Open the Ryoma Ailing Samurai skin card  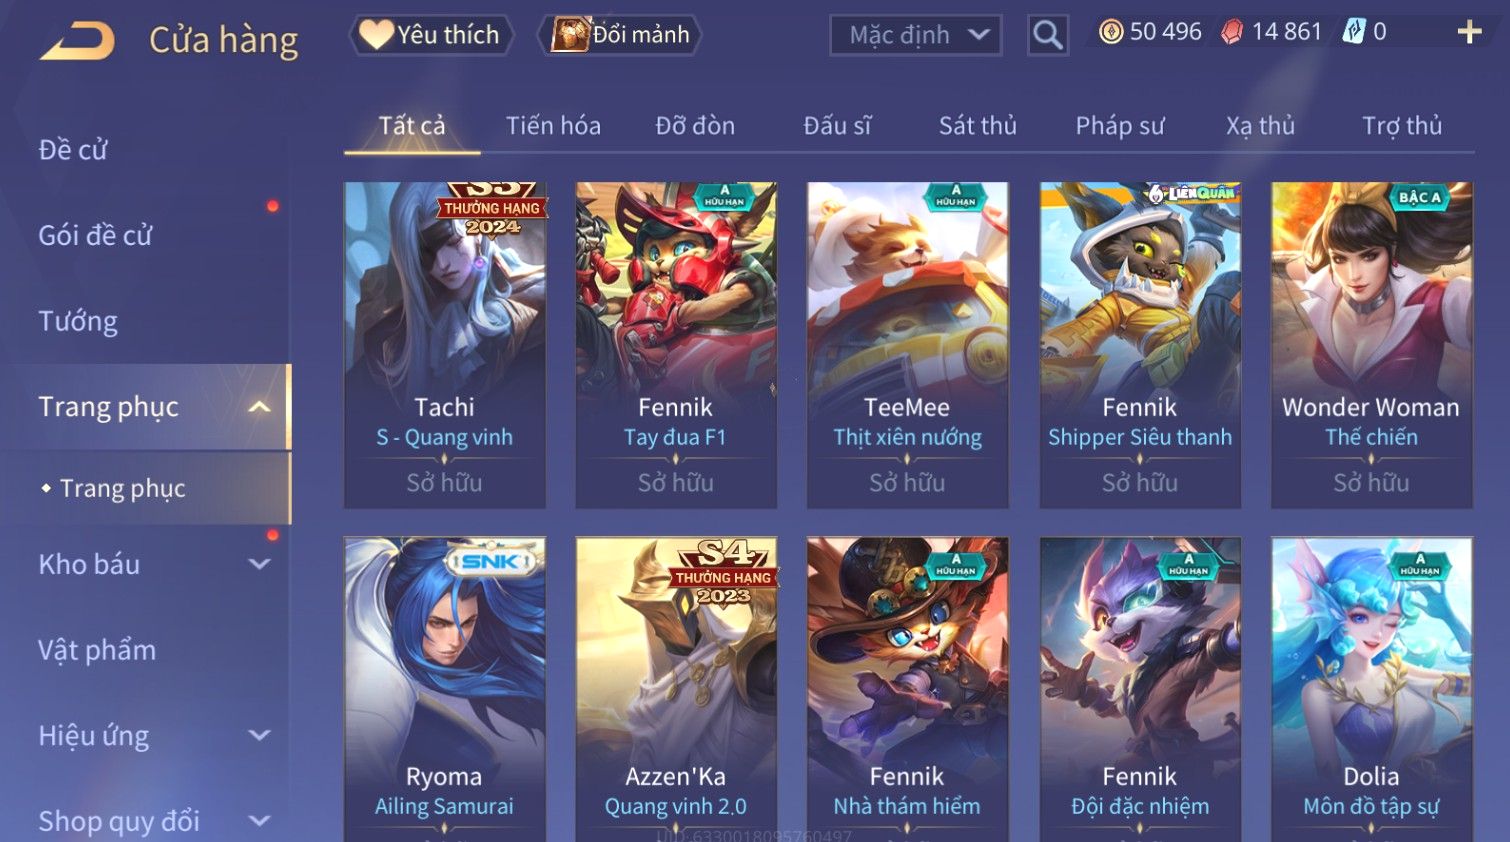tap(444, 690)
